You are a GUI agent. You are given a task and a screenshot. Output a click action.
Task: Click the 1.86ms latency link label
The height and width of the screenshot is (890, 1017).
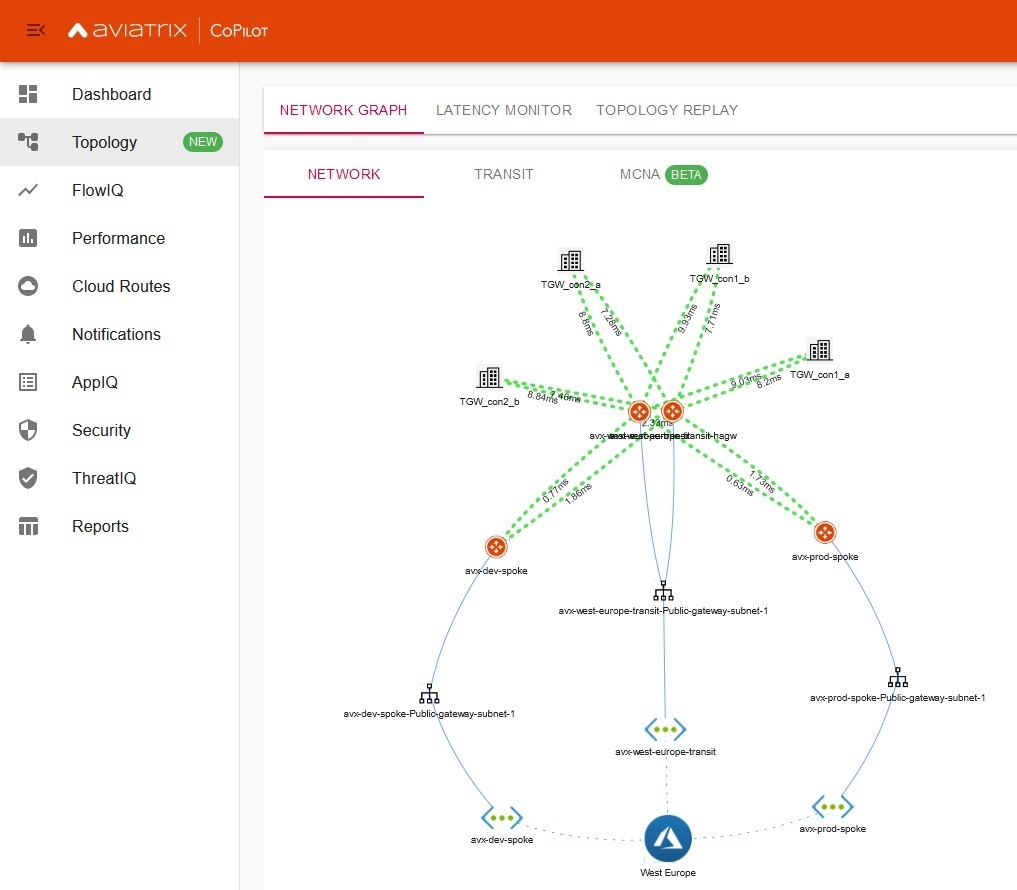[x=579, y=494]
